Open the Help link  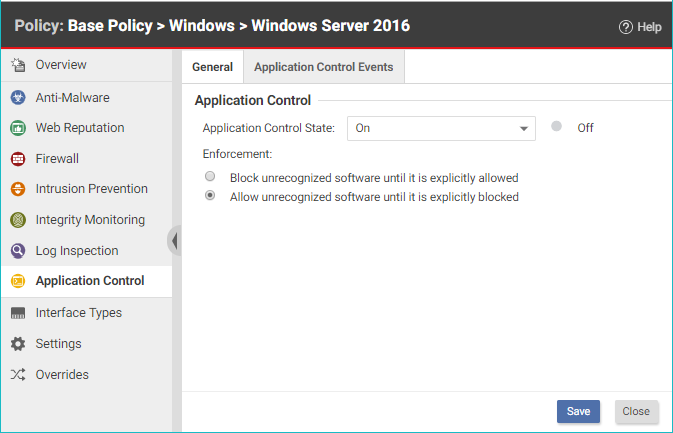(x=640, y=27)
